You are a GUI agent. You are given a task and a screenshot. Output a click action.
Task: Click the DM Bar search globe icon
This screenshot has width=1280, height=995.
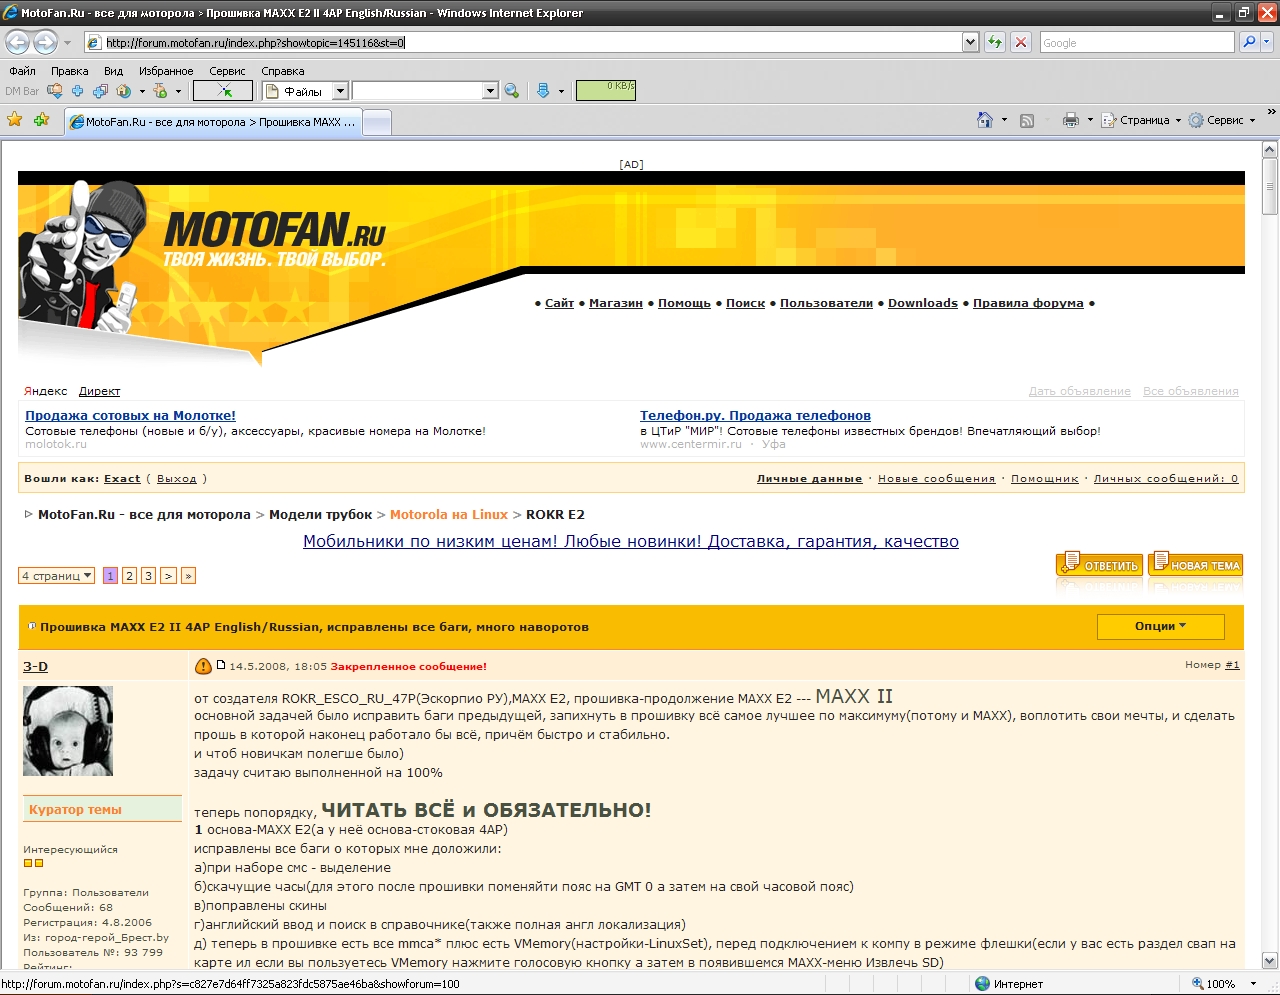(x=512, y=91)
